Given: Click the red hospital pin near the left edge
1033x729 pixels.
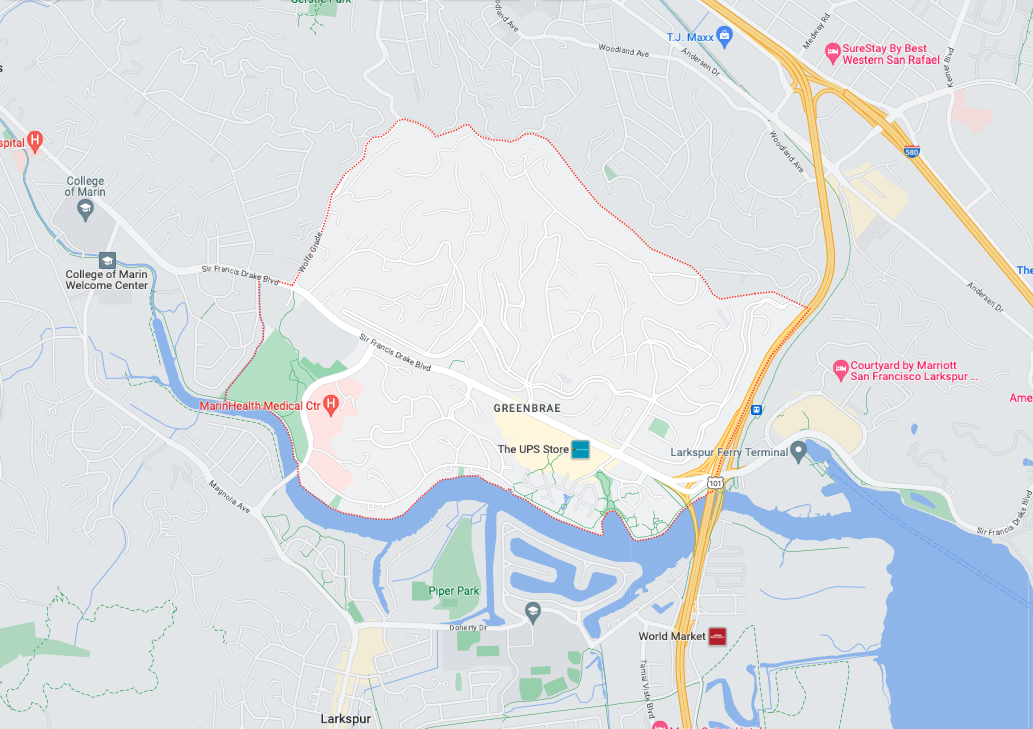Looking at the screenshot, I should point(35,142).
